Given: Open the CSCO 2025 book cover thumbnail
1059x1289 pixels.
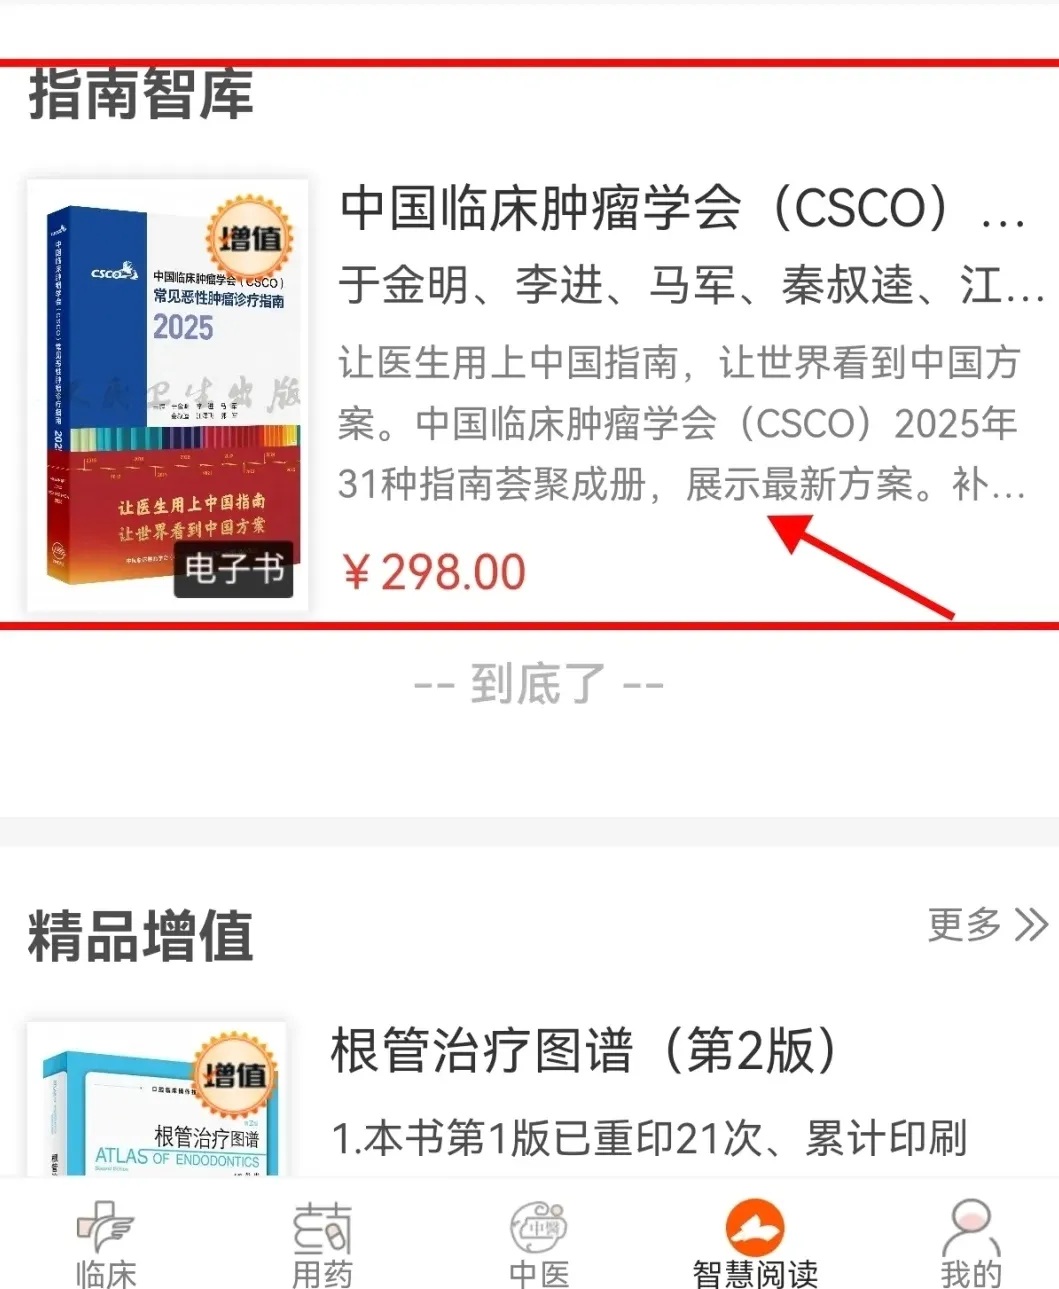Looking at the screenshot, I should click(167, 395).
